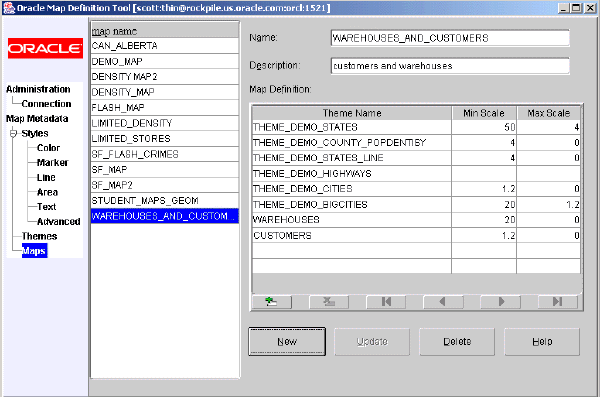The width and height of the screenshot is (600, 397).
Task: Open Themes in Map Metadata tree
Action: coord(39,236)
